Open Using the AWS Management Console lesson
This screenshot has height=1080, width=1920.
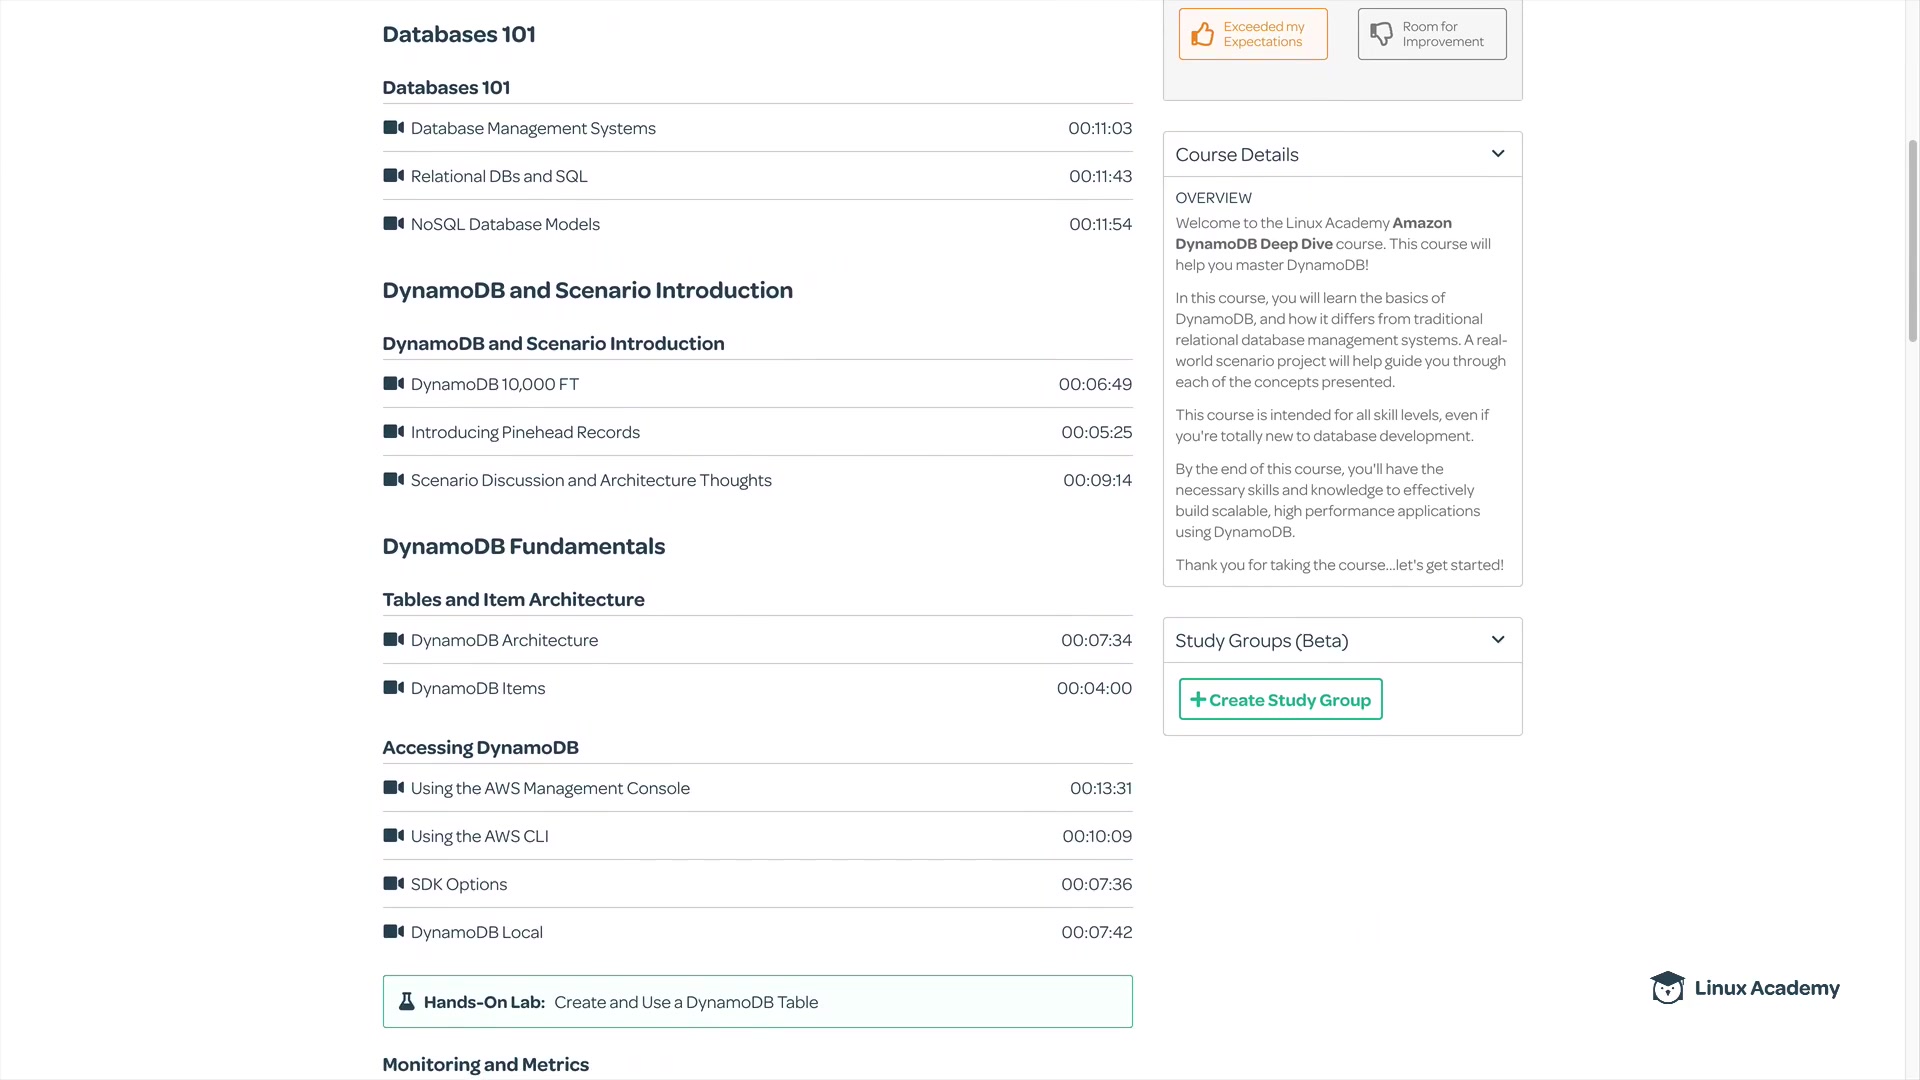click(550, 788)
